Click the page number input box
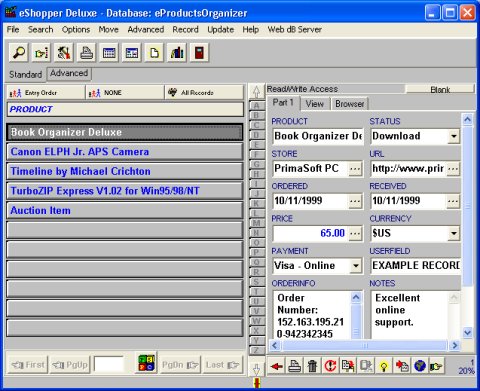The image size is (480, 391). pyautogui.click(x=108, y=364)
